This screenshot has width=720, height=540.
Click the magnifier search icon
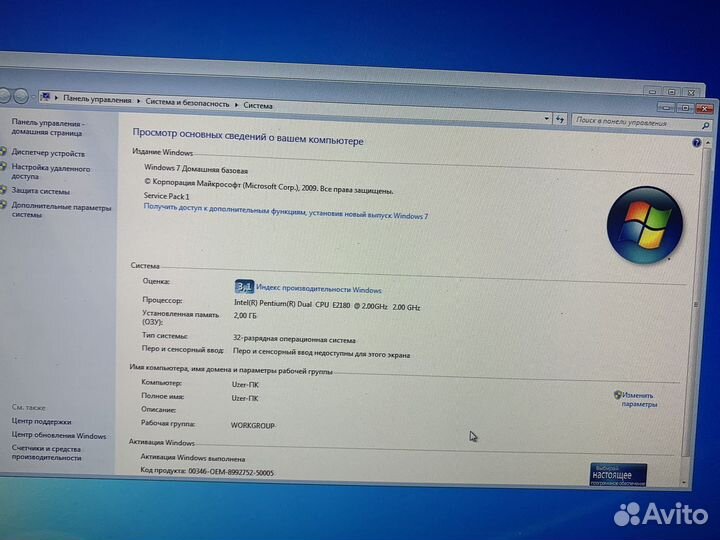[x=706, y=125]
